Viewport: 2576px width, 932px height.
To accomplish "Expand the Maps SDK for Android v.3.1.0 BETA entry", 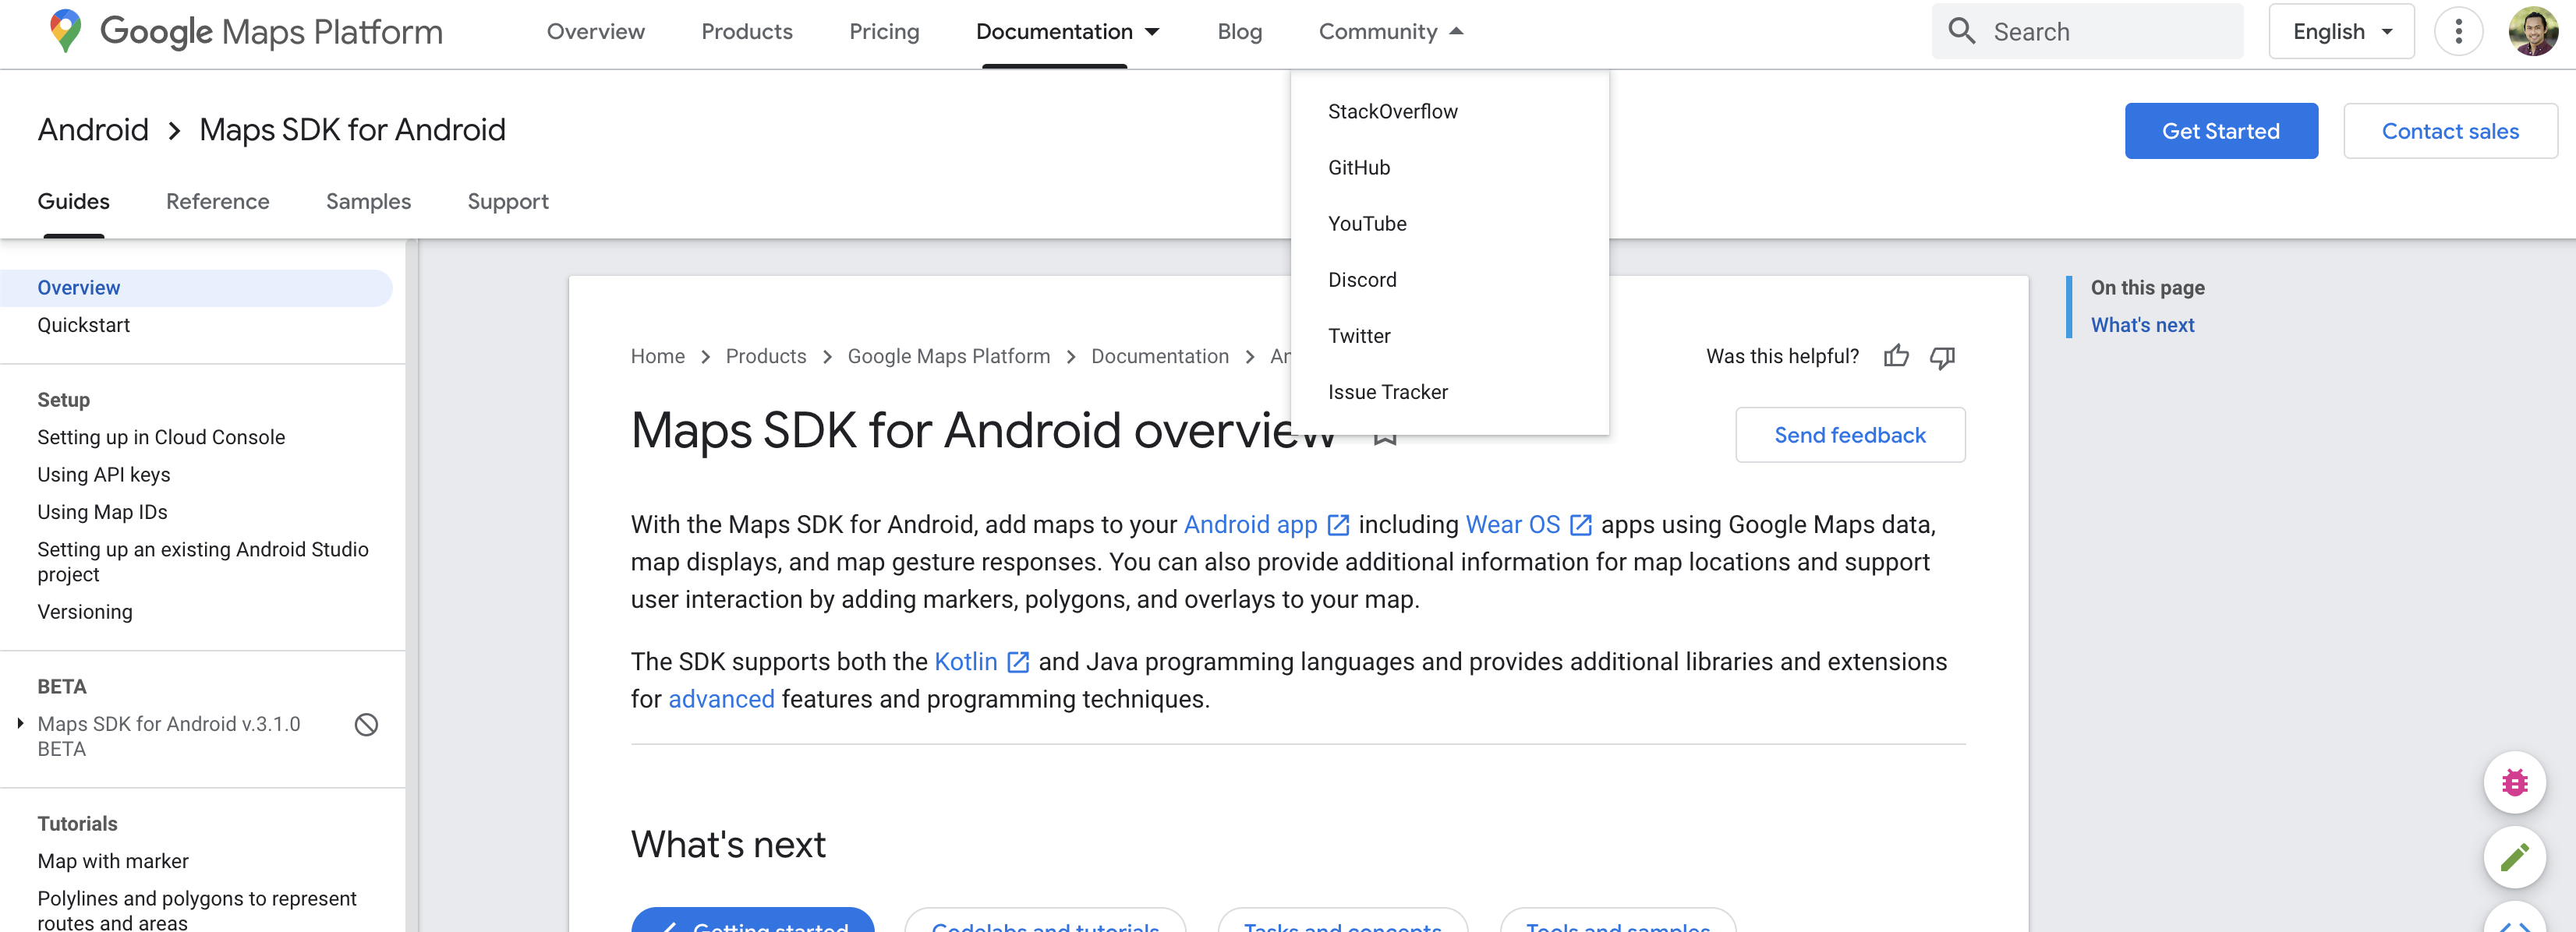I will tap(20, 724).
